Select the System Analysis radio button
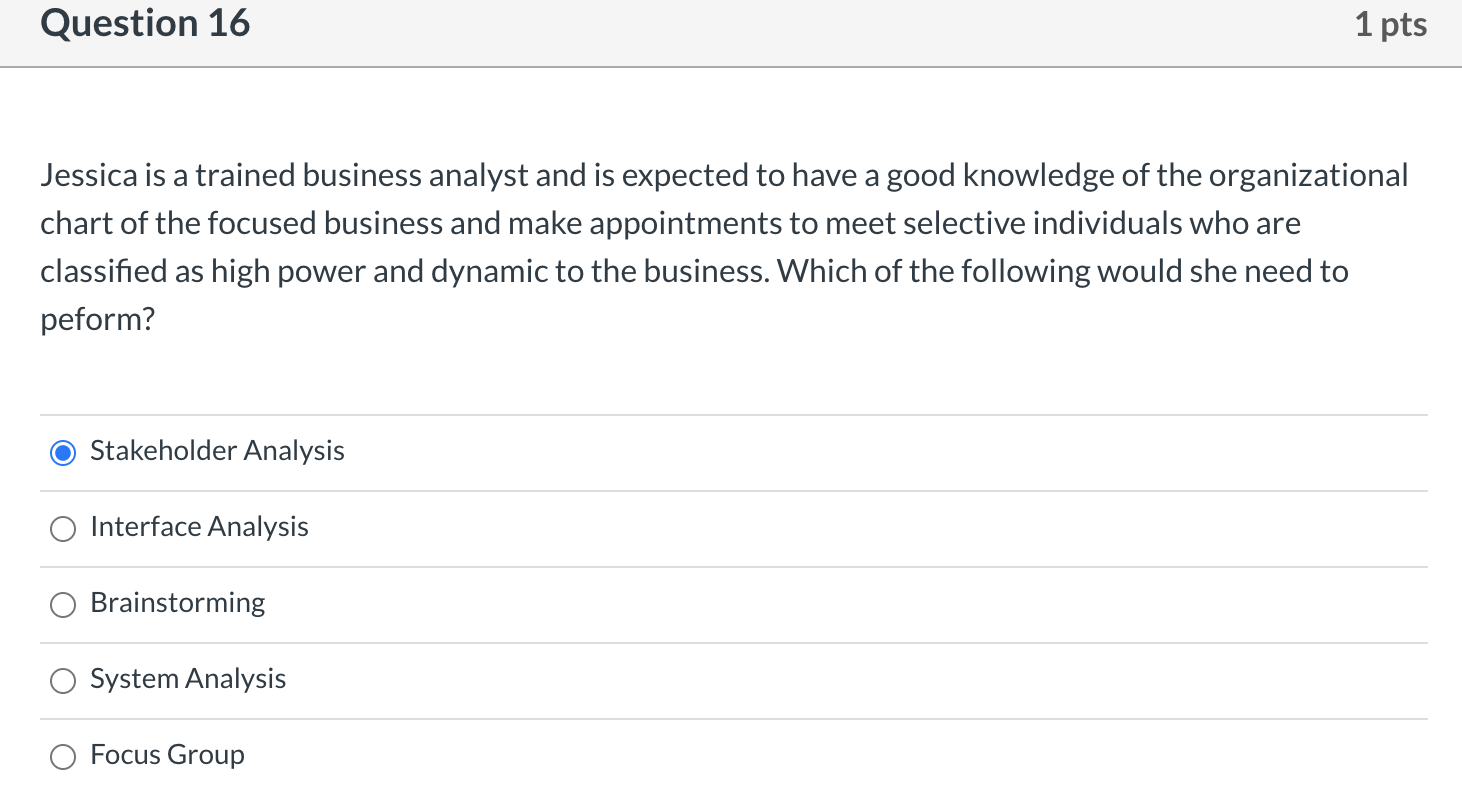This screenshot has width=1462, height=794. [62, 680]
